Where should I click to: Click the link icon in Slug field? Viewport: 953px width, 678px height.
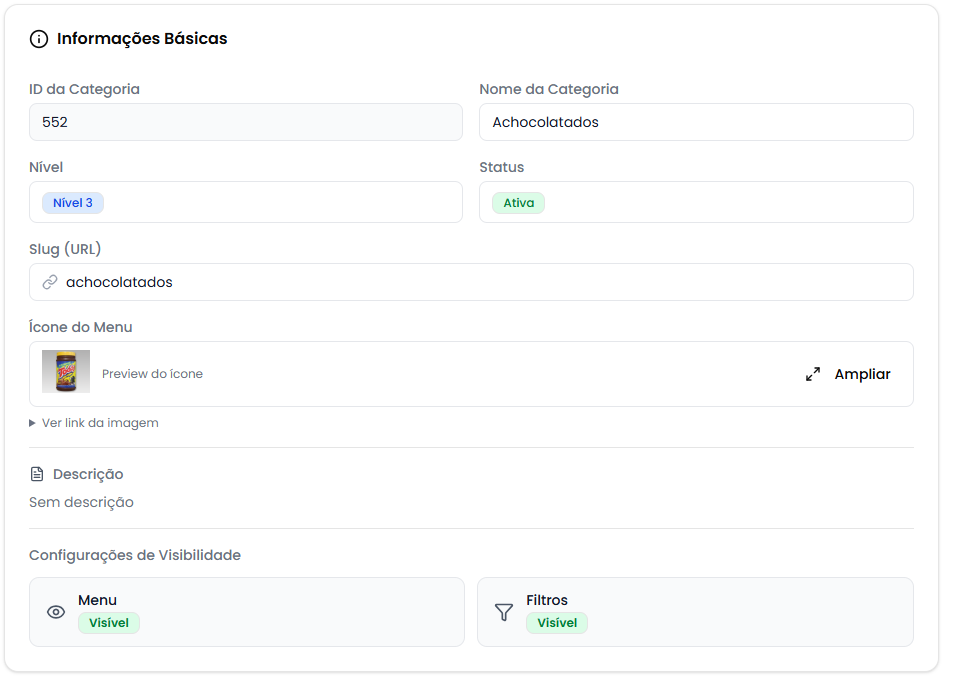coord(50,283)
